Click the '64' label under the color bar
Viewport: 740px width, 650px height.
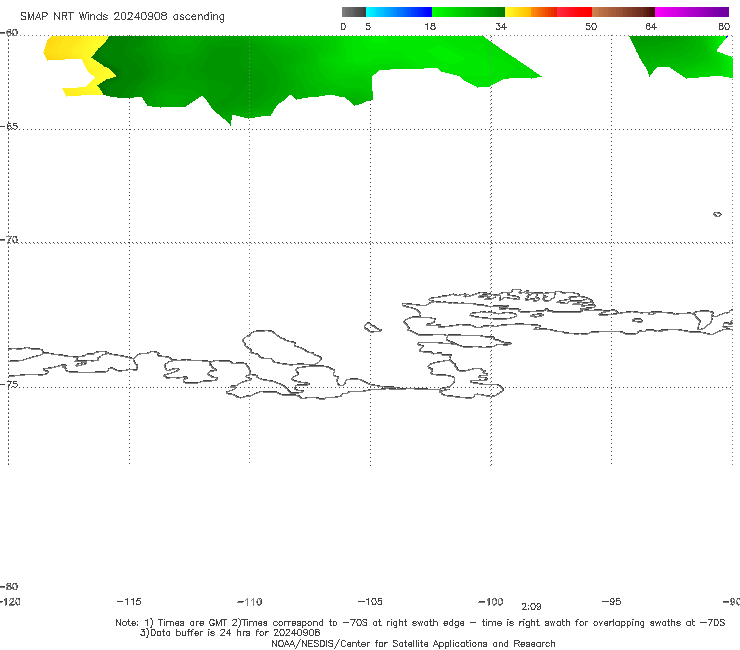pyautogui.click(x=651, y=26)
